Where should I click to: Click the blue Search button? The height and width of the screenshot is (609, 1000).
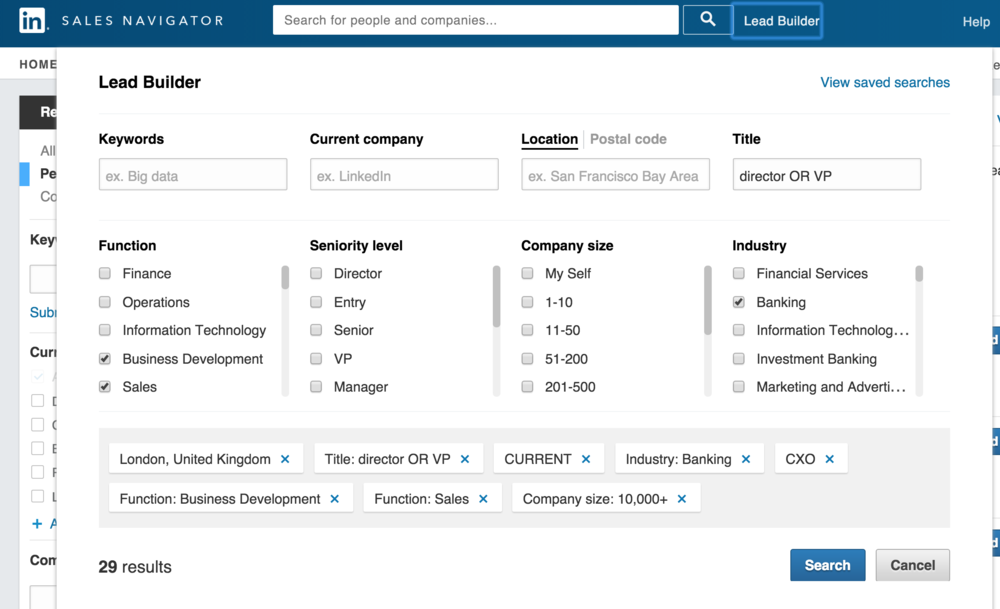tap(827, 565)
